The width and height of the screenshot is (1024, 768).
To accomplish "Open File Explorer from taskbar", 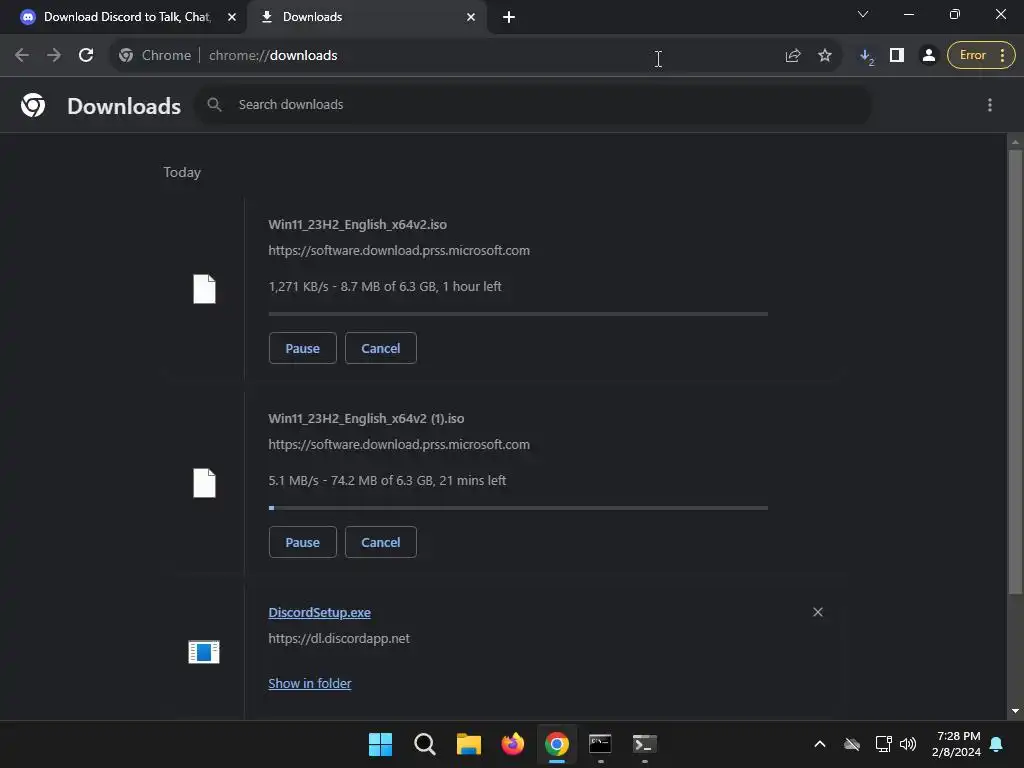I will click(468, 744).
